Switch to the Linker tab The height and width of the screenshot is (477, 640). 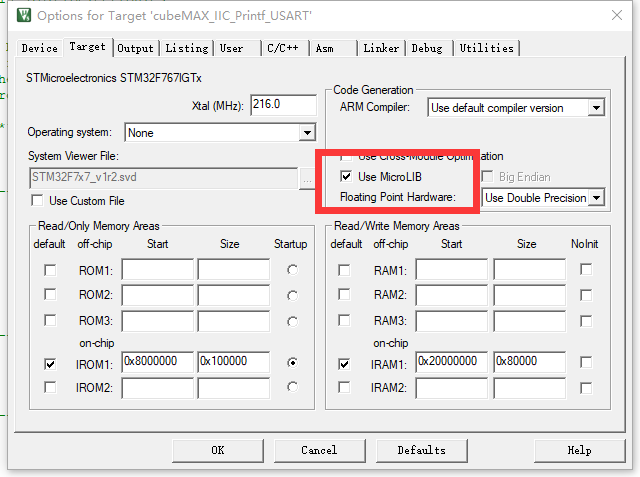click(381, 48)
